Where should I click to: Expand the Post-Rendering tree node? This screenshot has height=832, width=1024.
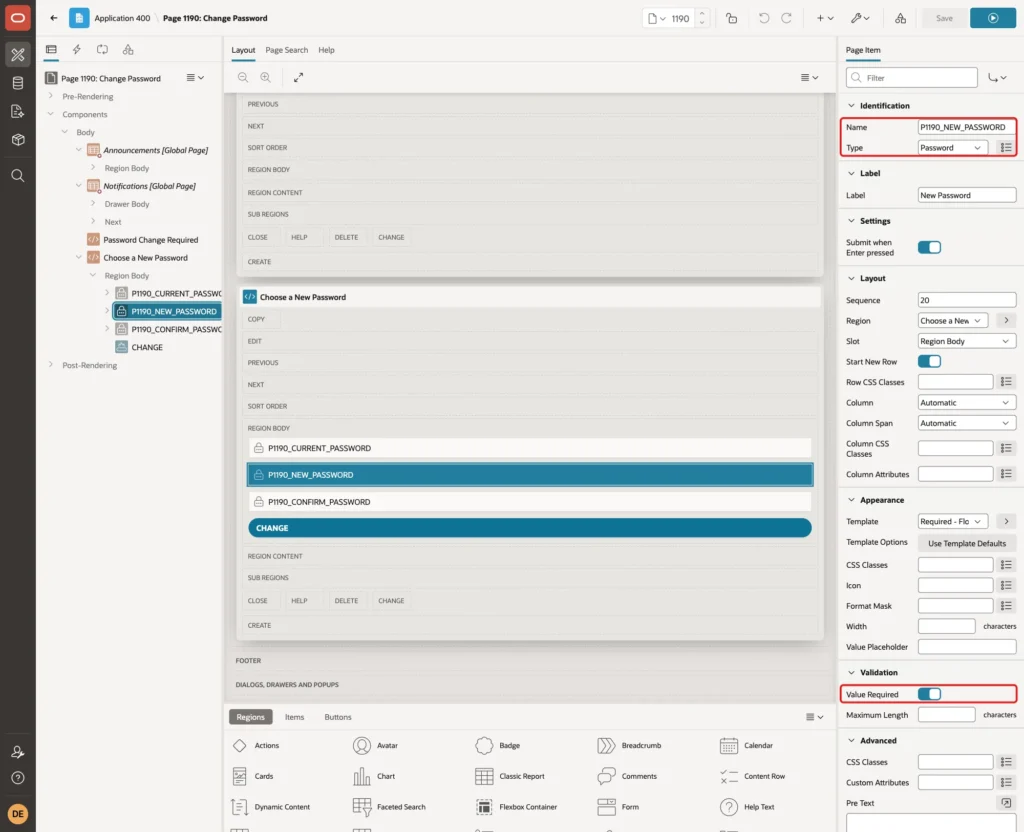pyautogui.click(x=50, y=365)
